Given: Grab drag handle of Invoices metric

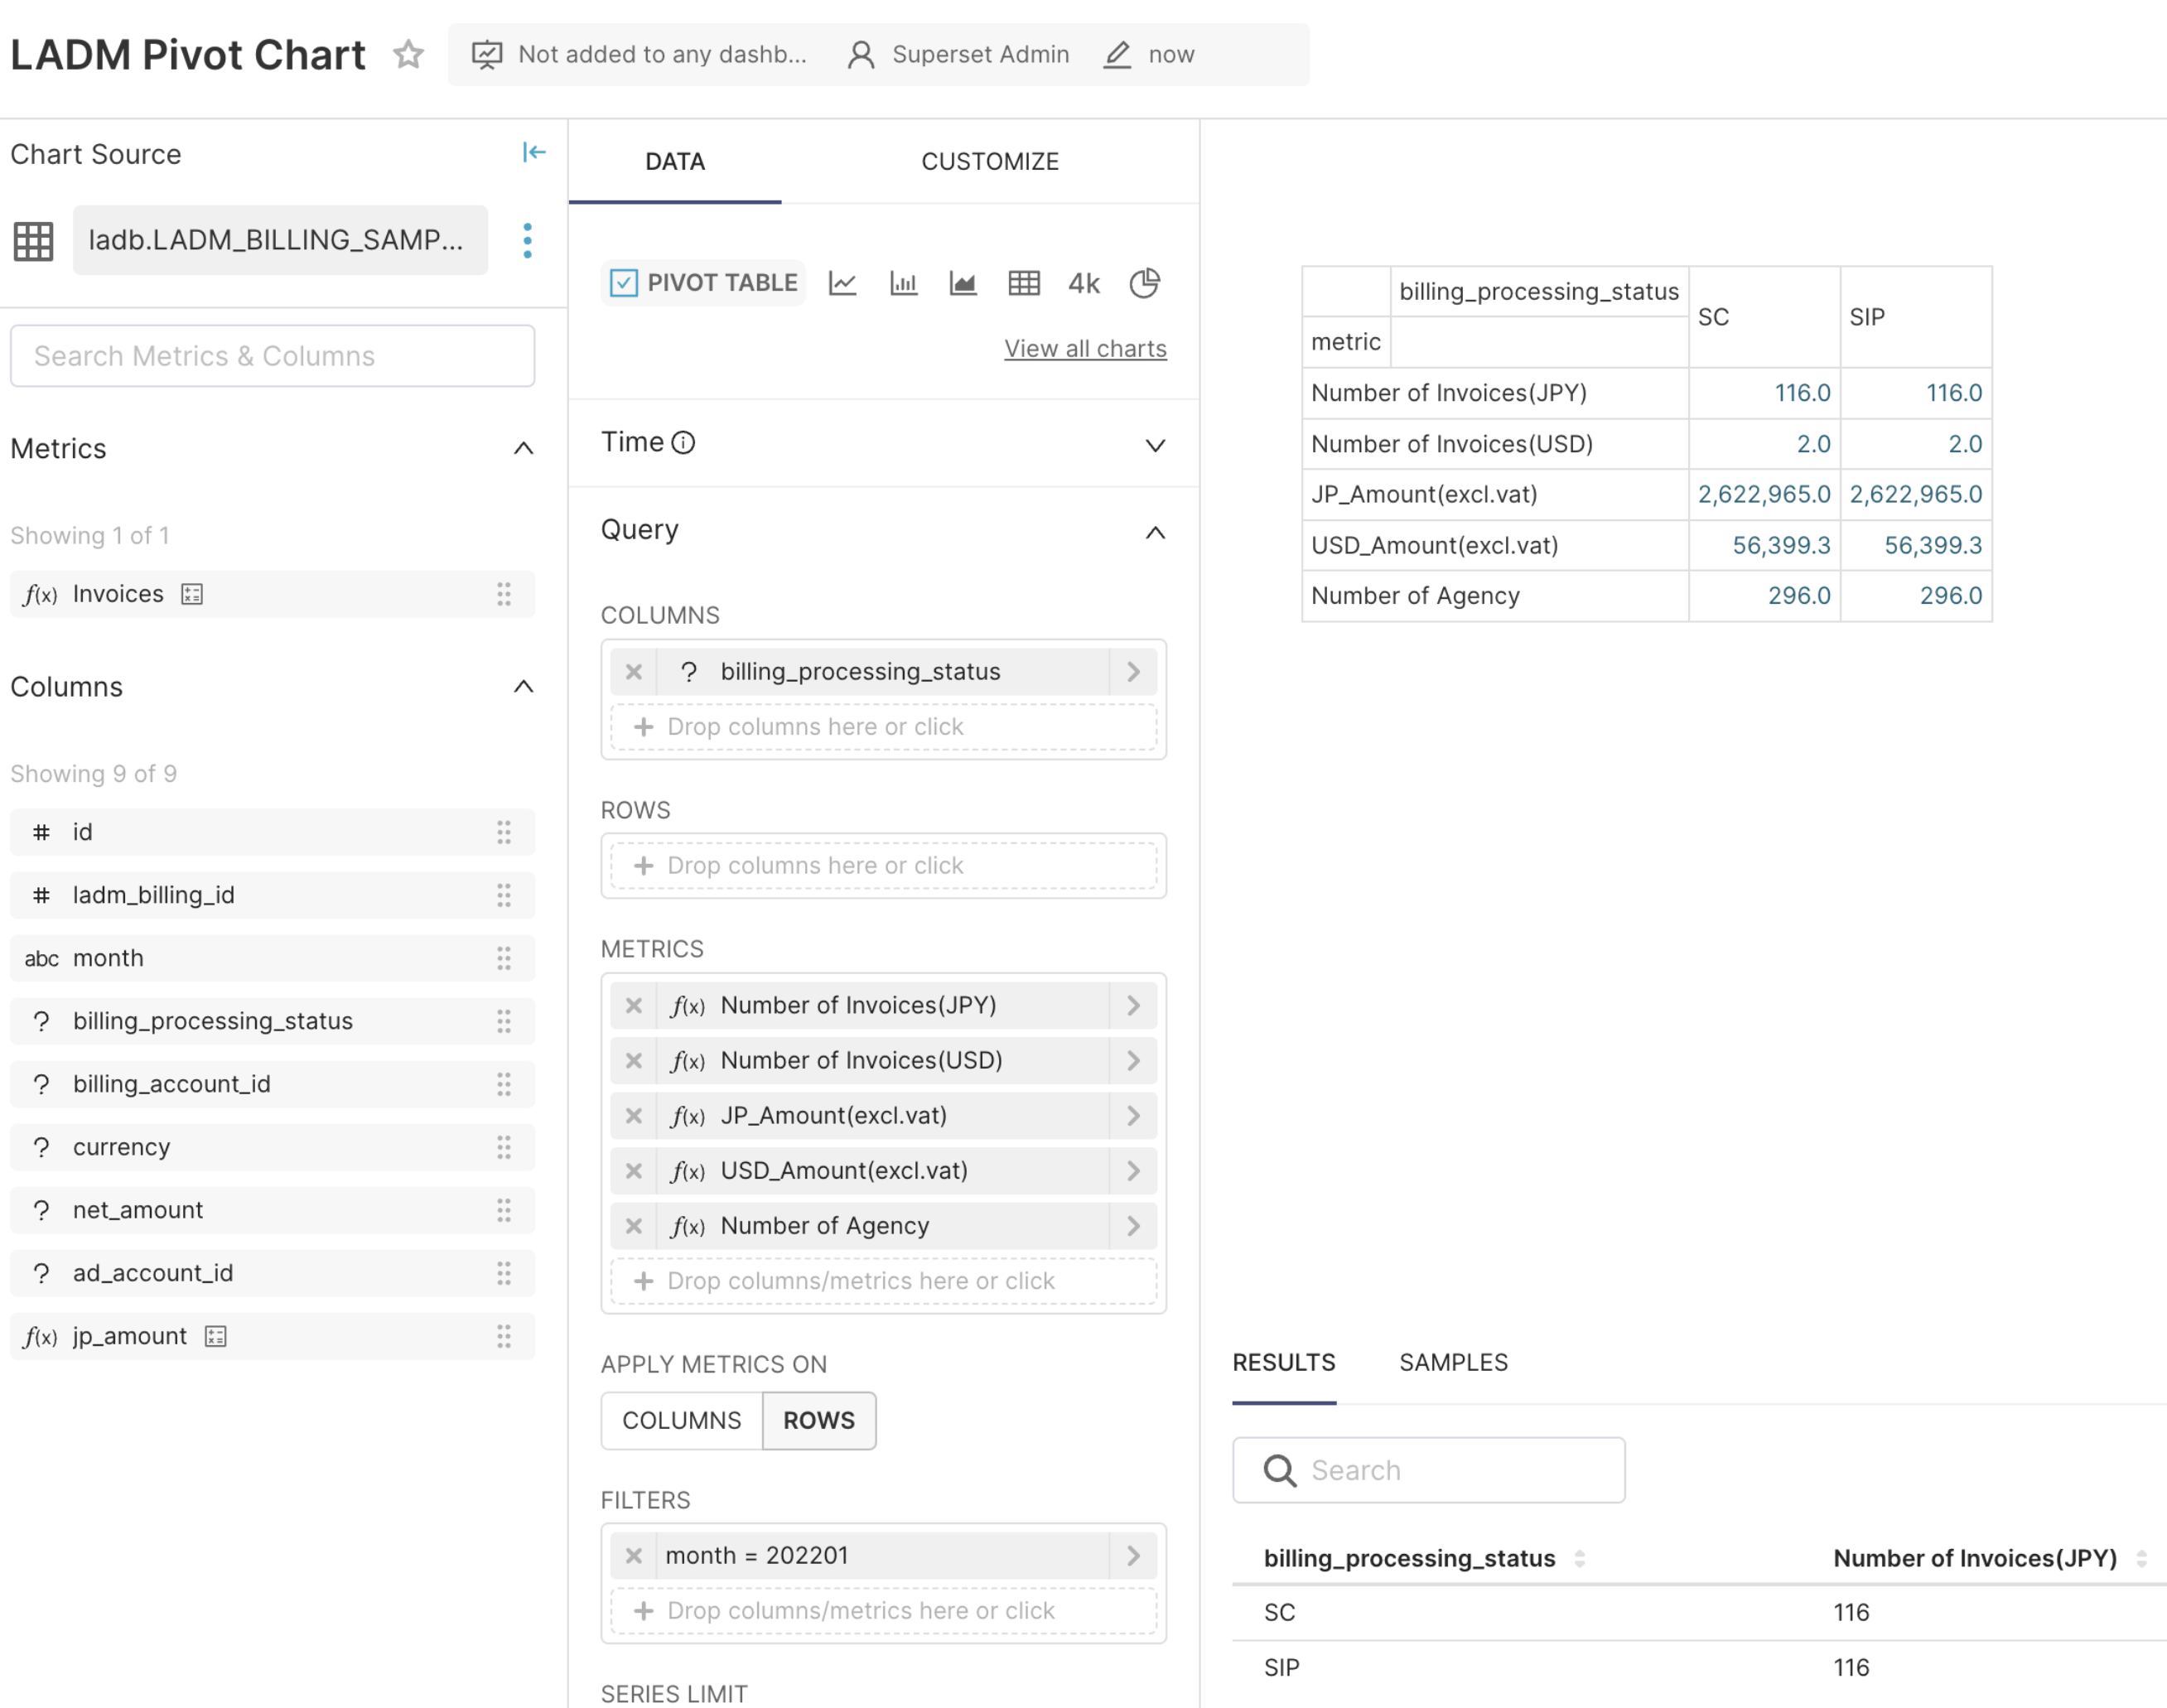Looking at the screenshot, I should [x=504, y=594].
